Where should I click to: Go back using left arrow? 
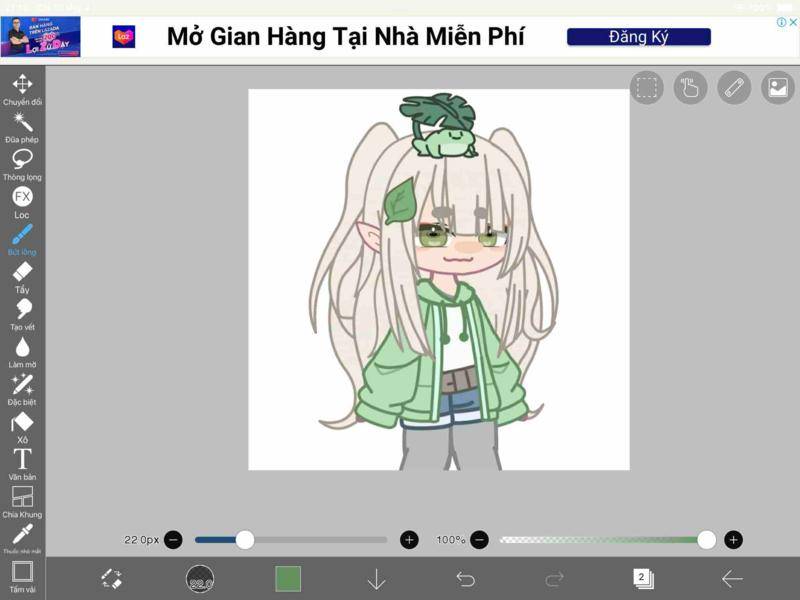[732, 579]
